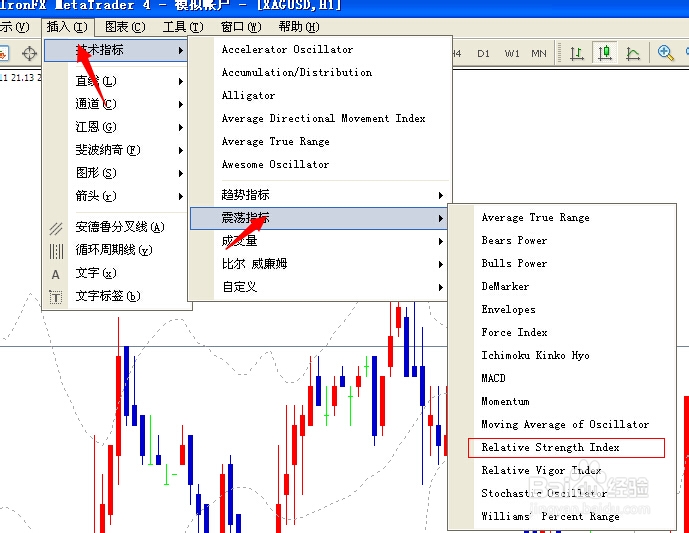Screen dimensions: 689x533
Task: Expand the 比尔 威廉姆 submenu
Action: click(319, 264)
